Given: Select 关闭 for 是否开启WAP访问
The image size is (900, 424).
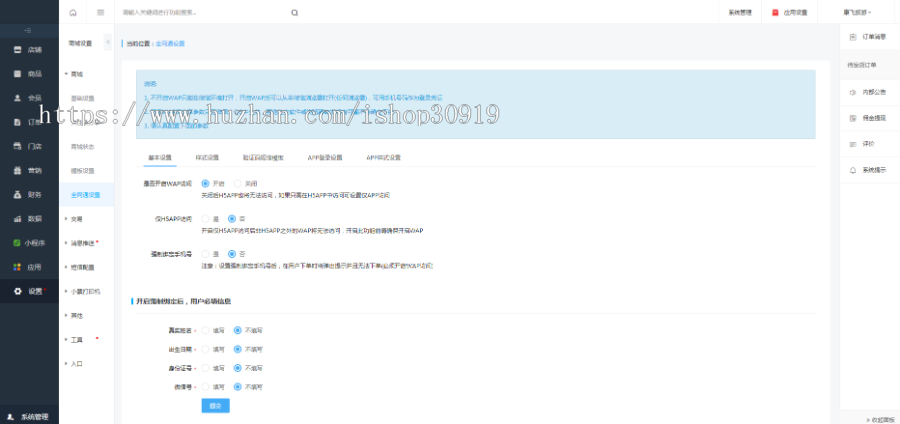Looking at the screenshot, I should coord(237,184).
